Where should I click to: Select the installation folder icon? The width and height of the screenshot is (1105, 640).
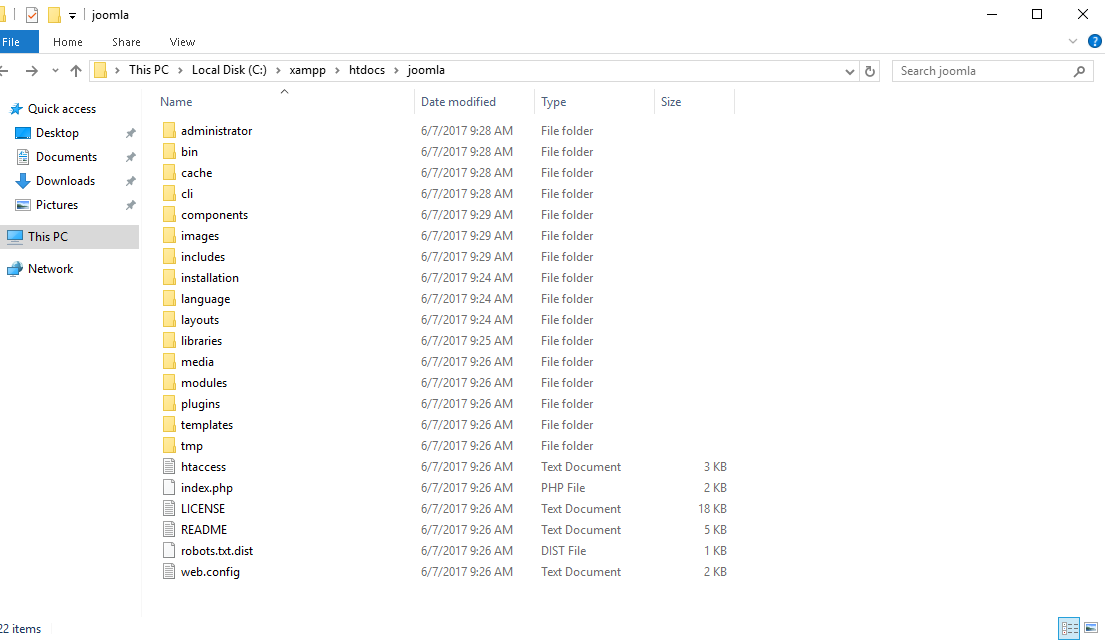point(169,278)
